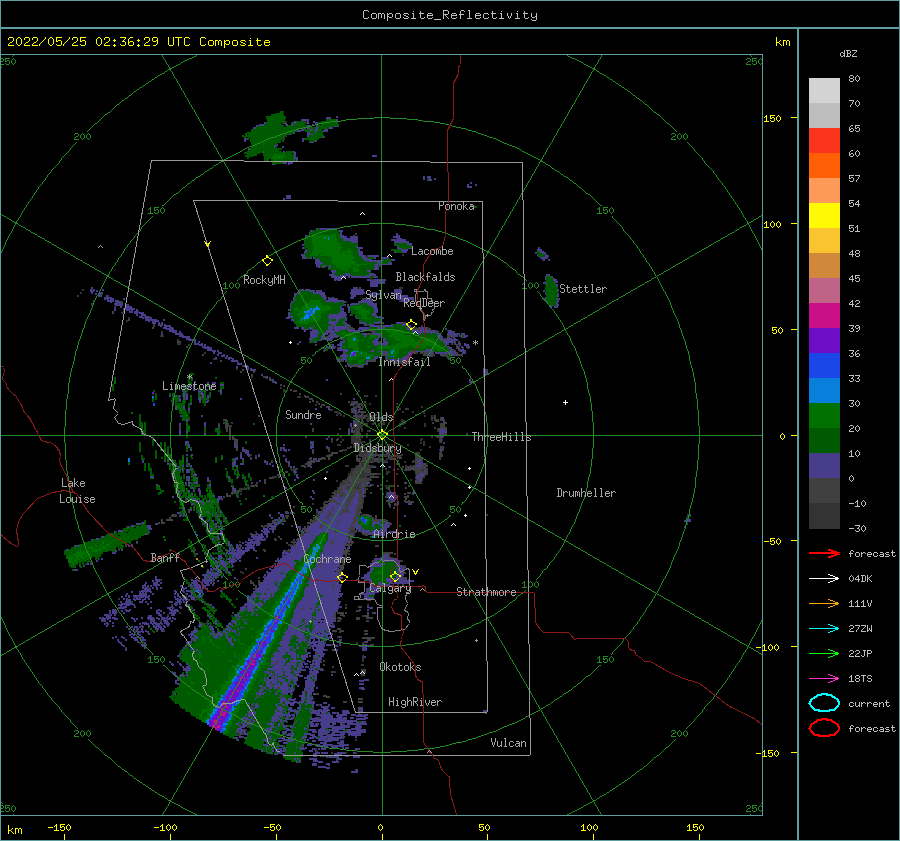900x841 pixels.
Task: Click the white 04DK arrow in legend
Action: click(x=824, y=578)
